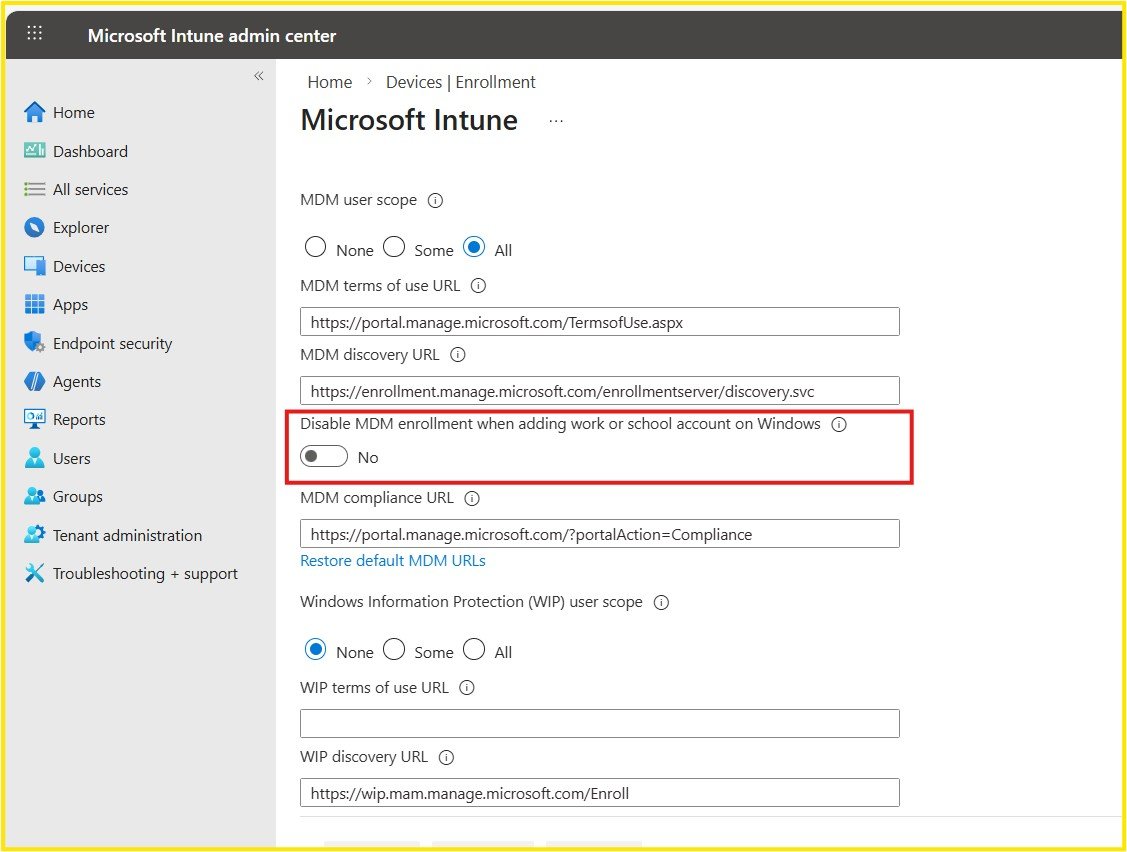Open the Users person icon

(34, 457)
